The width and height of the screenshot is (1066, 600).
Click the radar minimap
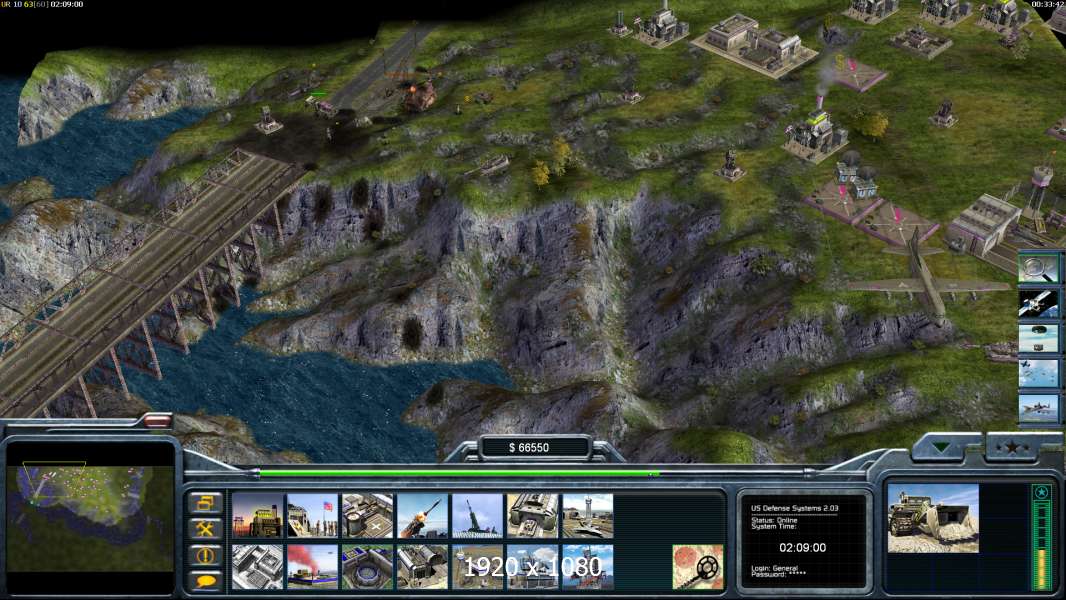(90, 517)
